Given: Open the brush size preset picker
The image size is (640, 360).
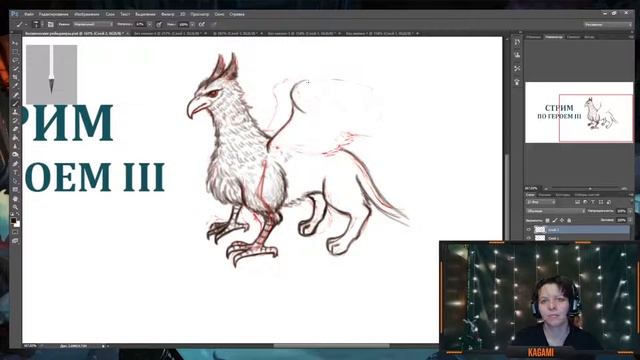Looking at the screenshot, I should [x=38, y=24].
